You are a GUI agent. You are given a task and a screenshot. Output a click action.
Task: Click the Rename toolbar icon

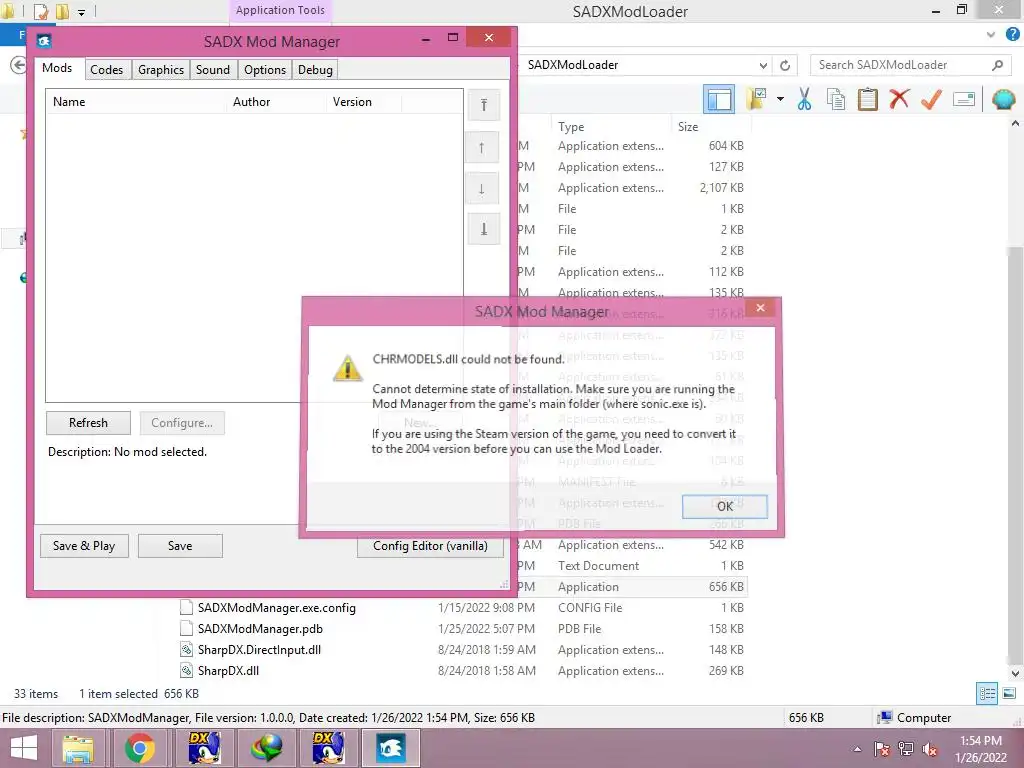[x=963, y=99]
